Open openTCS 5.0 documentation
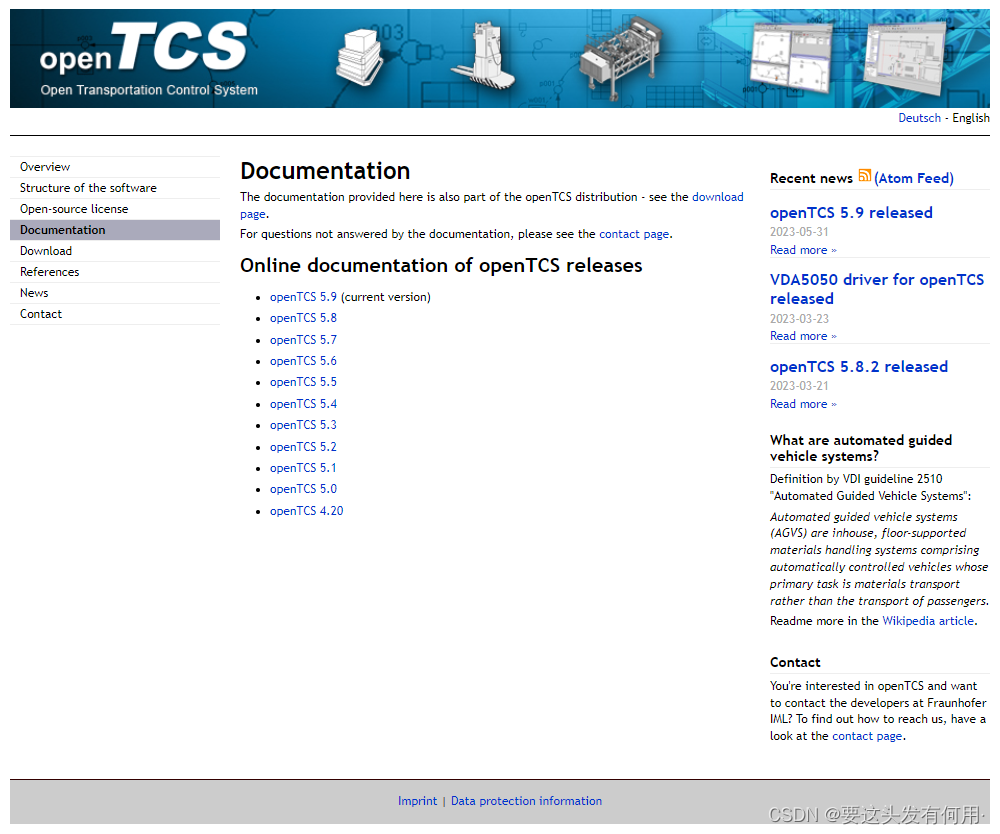1000x834 pixels. [x=303, y=489]
